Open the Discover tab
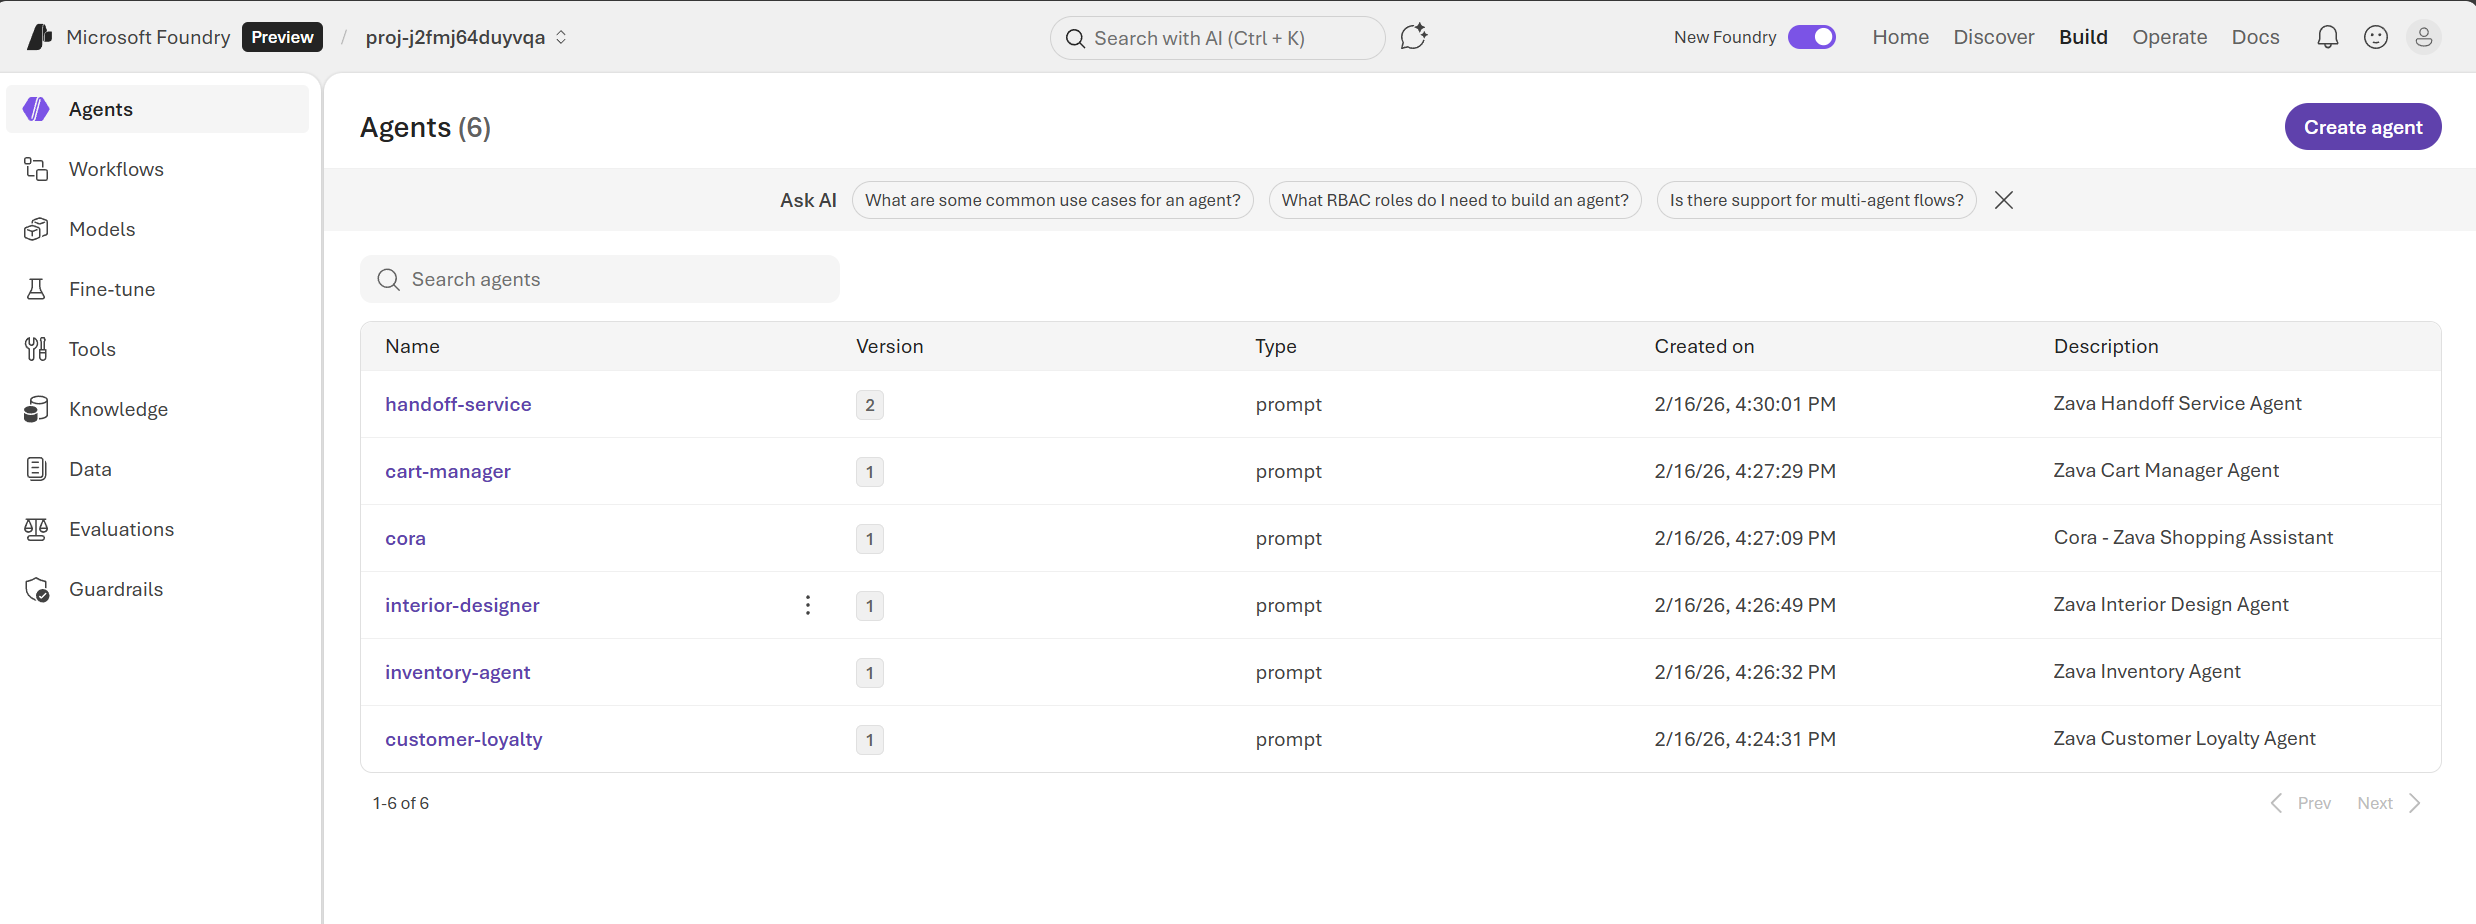The width and height of the screenshot is (2476, 924). point(1994,37)
